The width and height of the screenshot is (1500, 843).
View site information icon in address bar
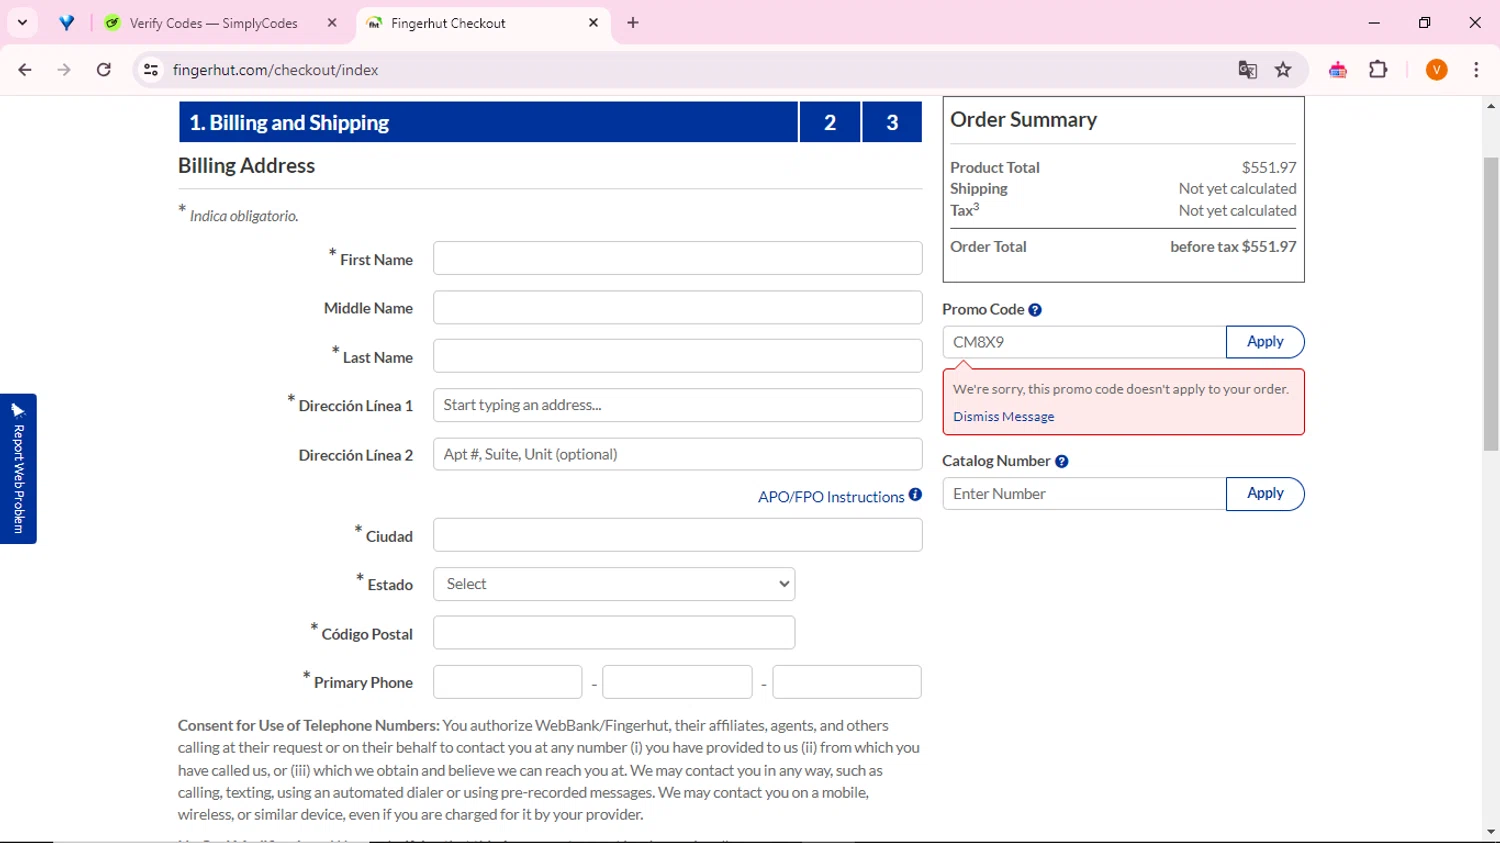pyautogui.click(x=151, y=70)
